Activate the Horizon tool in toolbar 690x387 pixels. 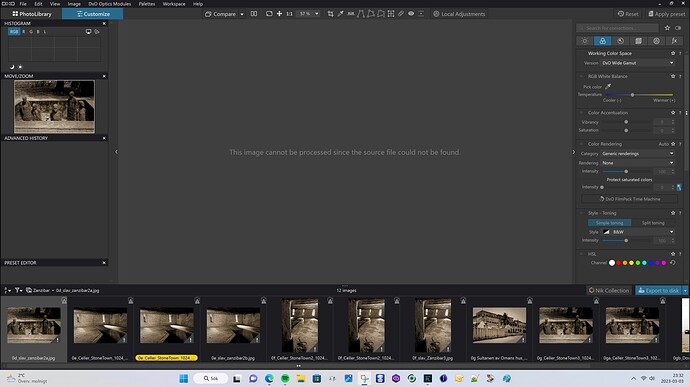[351, 14]
